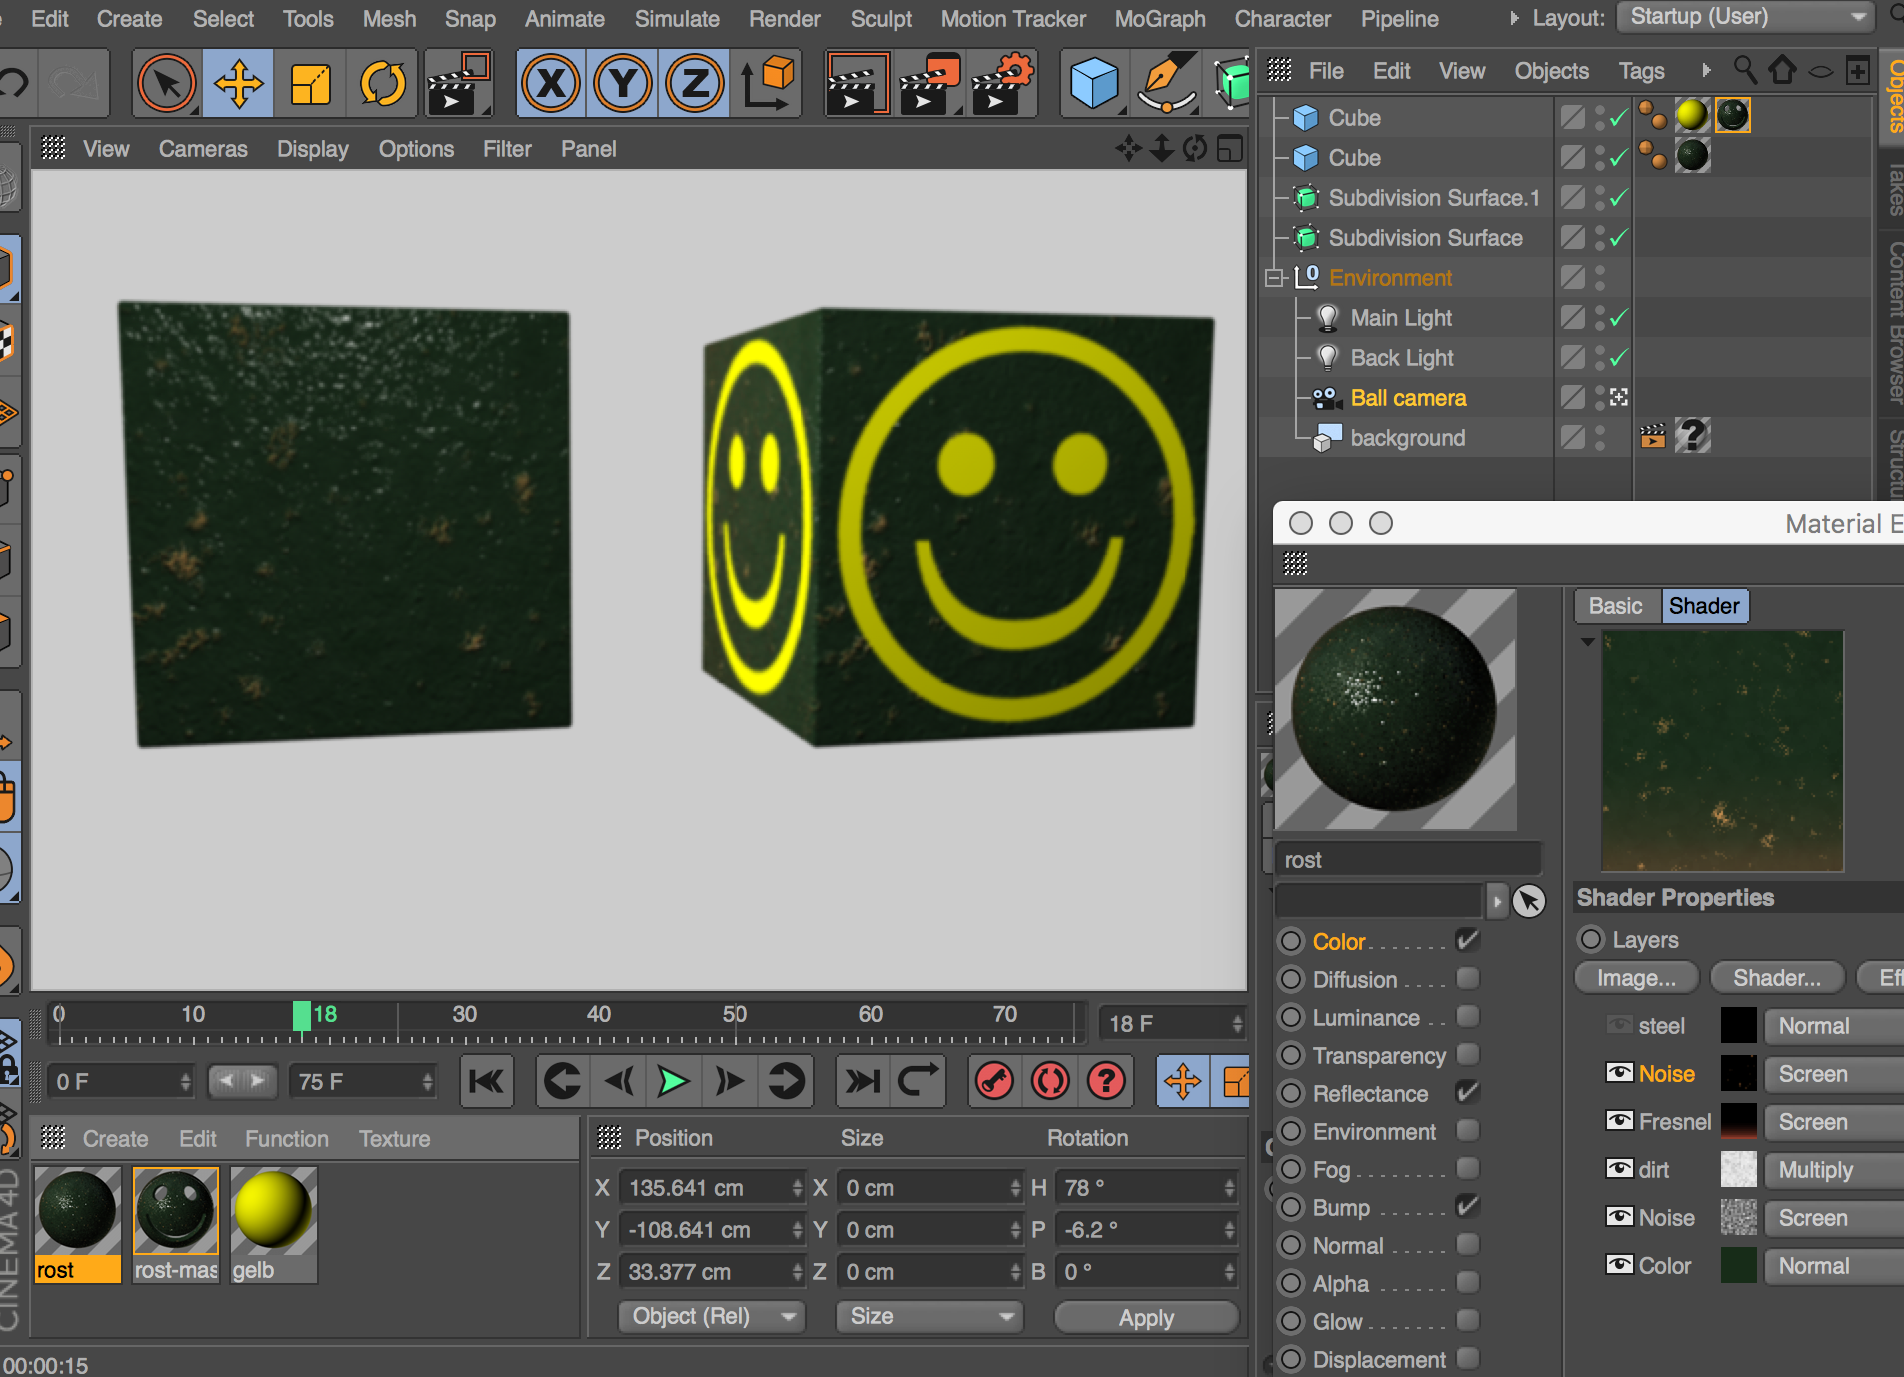1904x1377 pixels.
Task: Select the Rotate tool
Action: pos(382,83)
